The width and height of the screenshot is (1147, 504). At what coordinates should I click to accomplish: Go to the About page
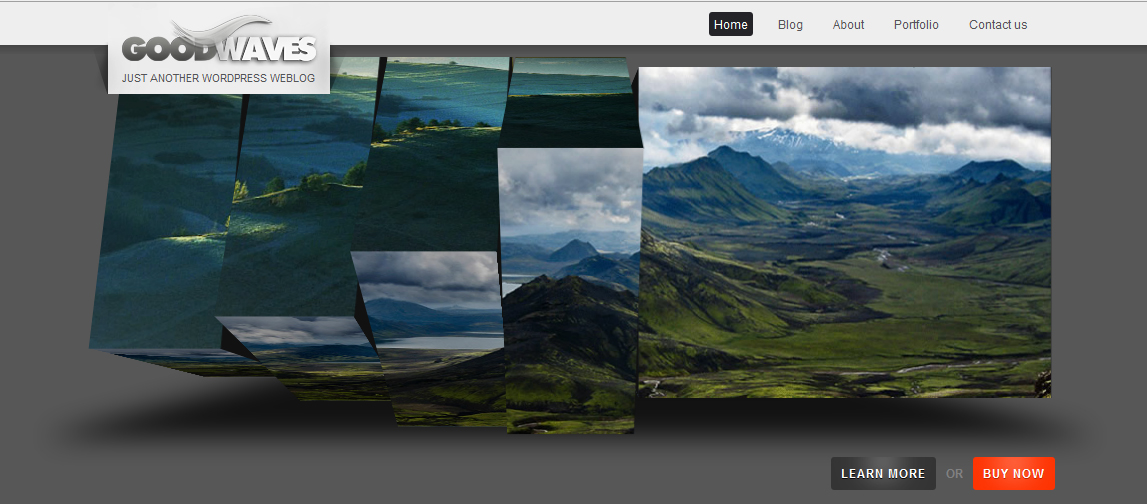[x=848, y=25]
